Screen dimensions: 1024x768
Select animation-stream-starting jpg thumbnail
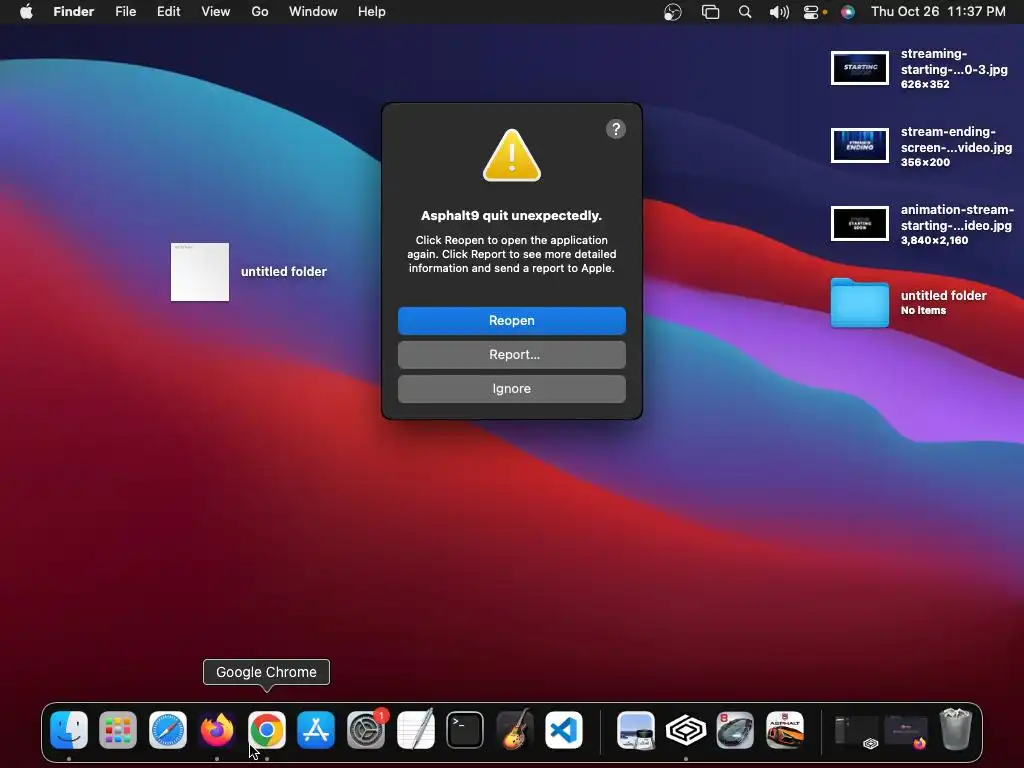(859, 223)
